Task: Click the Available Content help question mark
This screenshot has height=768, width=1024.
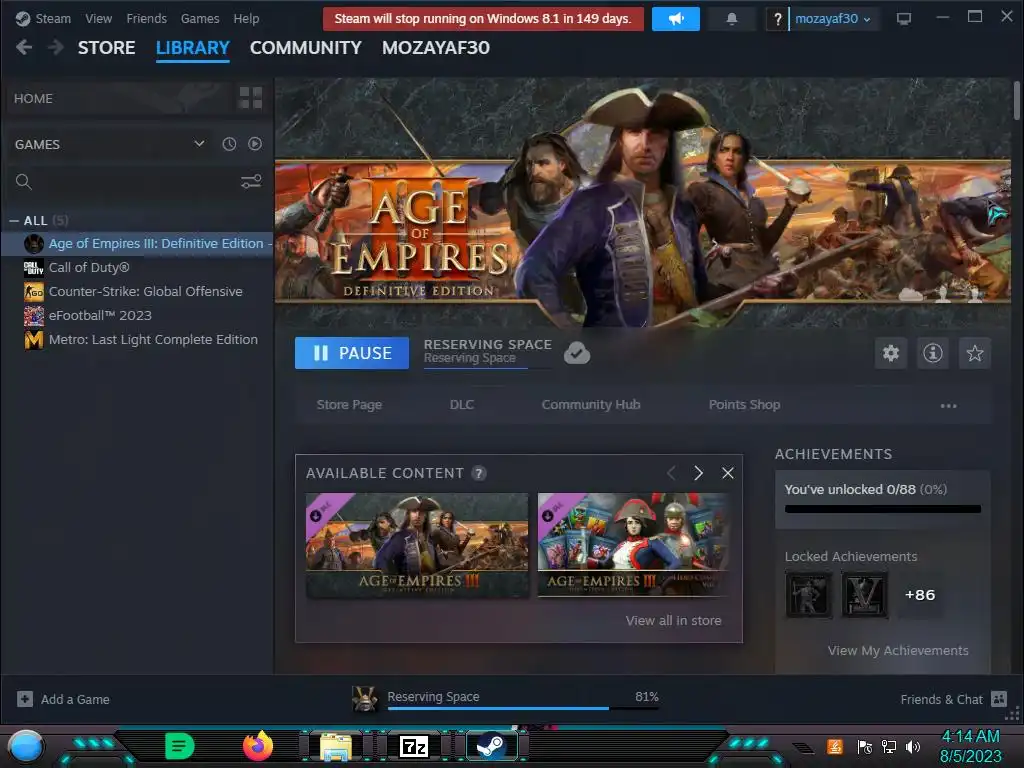Action: coord(479,473)
